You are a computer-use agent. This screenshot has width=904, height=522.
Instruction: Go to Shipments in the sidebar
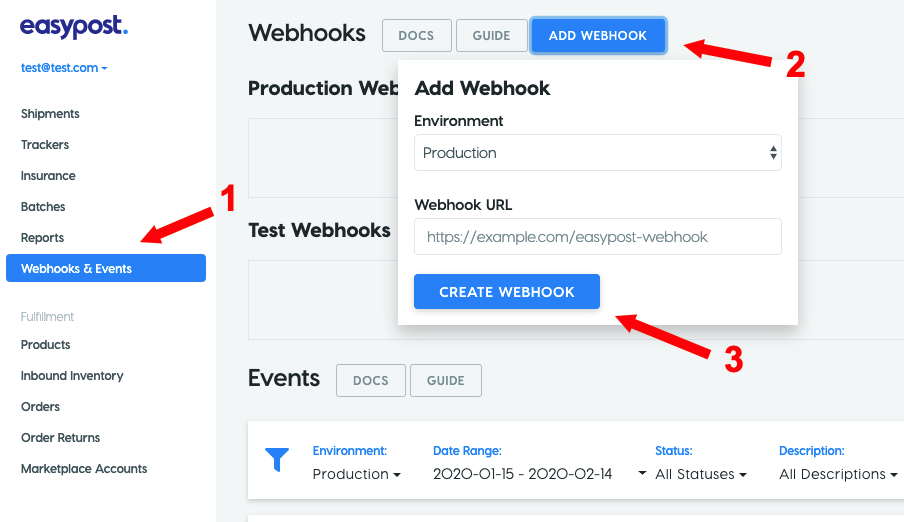tap(50, 114)
